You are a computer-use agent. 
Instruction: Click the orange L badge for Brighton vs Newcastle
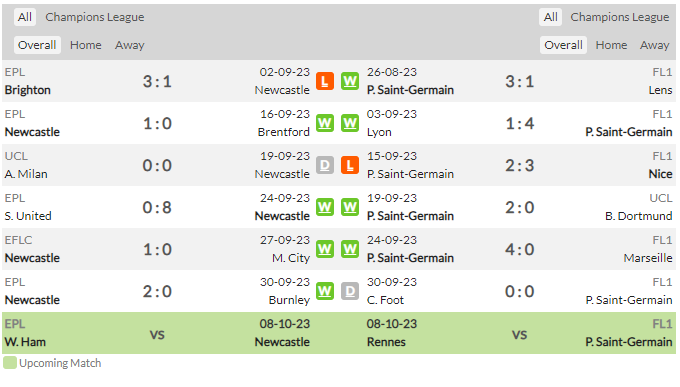point(325,81)
